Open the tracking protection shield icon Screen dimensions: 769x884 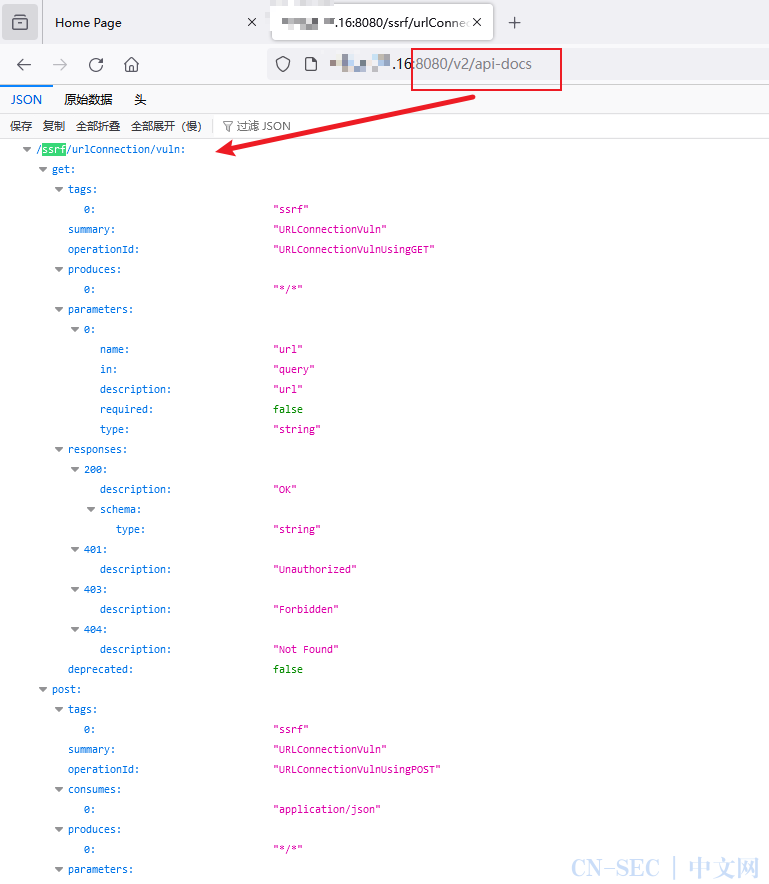click(x=283, y=64)
